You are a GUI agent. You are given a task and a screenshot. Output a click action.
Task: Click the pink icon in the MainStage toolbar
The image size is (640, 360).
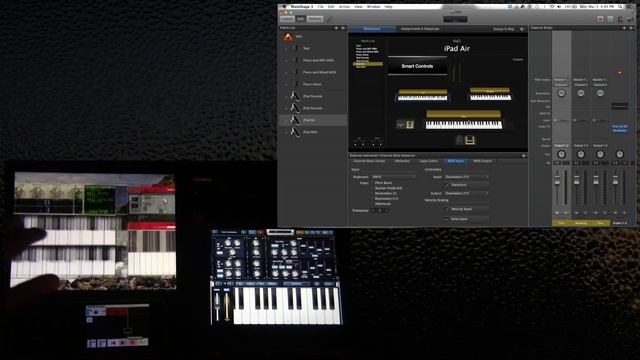(x=600, y=19)
